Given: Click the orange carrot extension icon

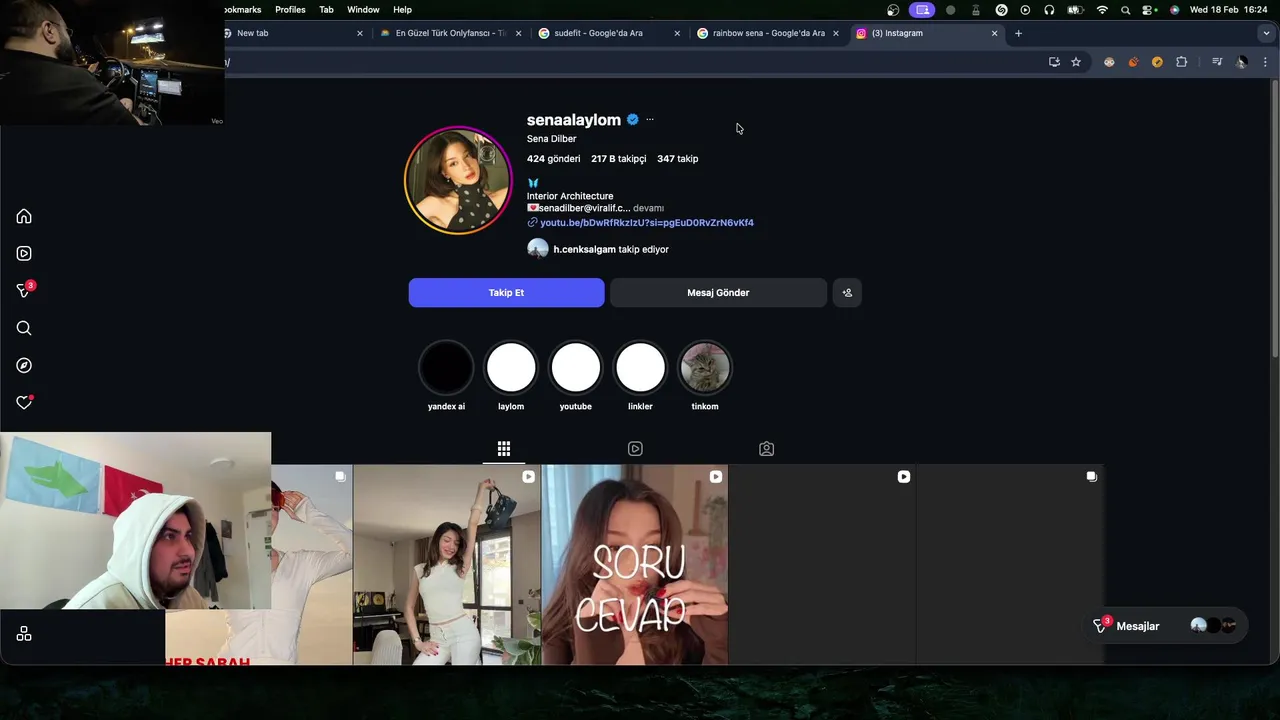Looking at the screenshot, I should [x=1133, y=62].
